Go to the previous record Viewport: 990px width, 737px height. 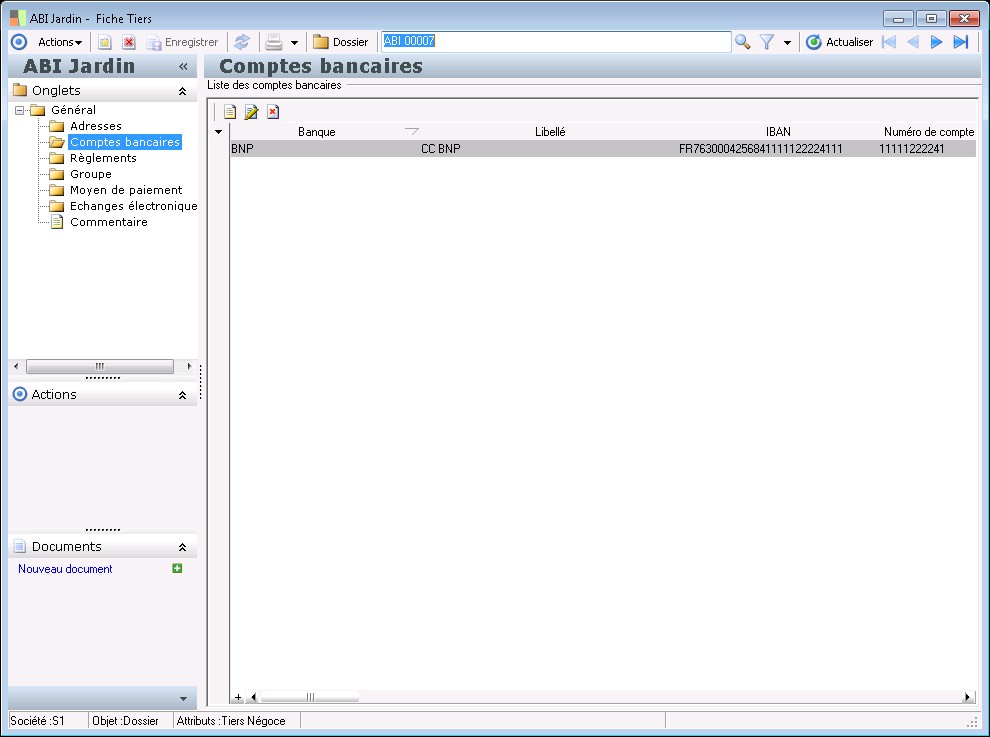tap(913, 42)
